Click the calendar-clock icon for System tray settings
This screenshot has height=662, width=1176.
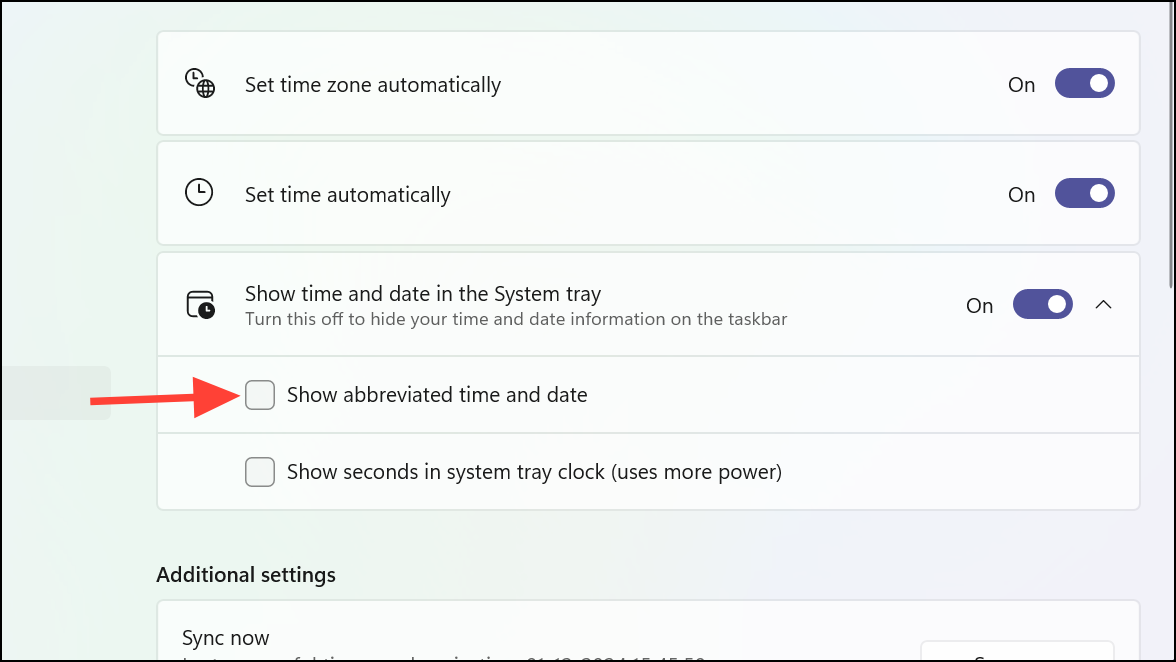(199, 305)
